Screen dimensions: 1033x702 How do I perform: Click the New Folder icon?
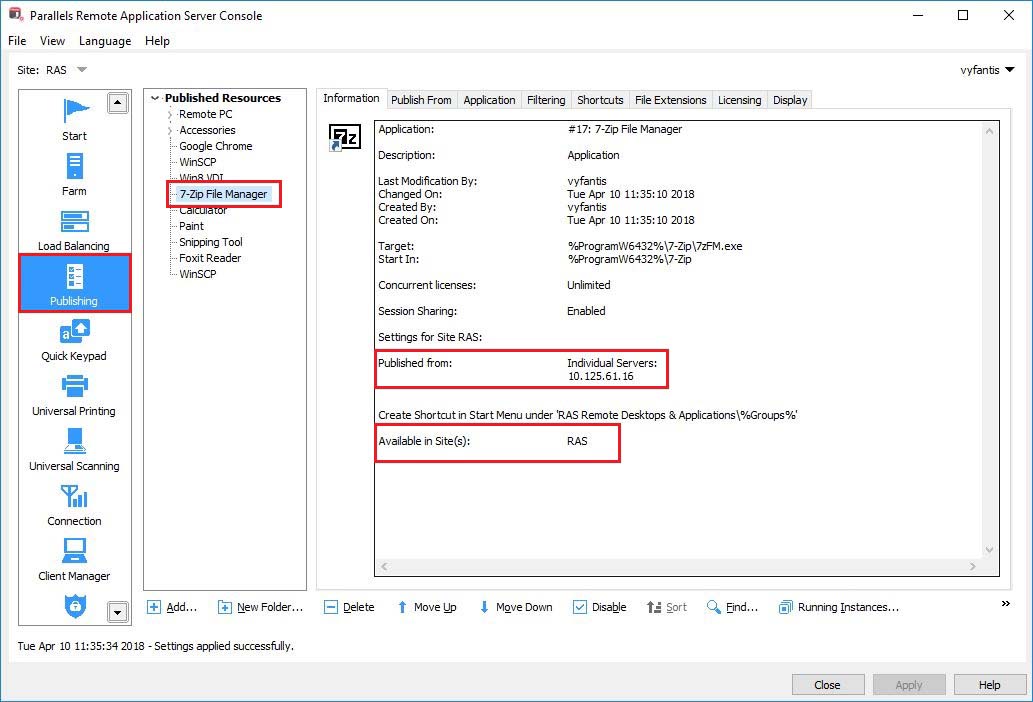point(225,607)
